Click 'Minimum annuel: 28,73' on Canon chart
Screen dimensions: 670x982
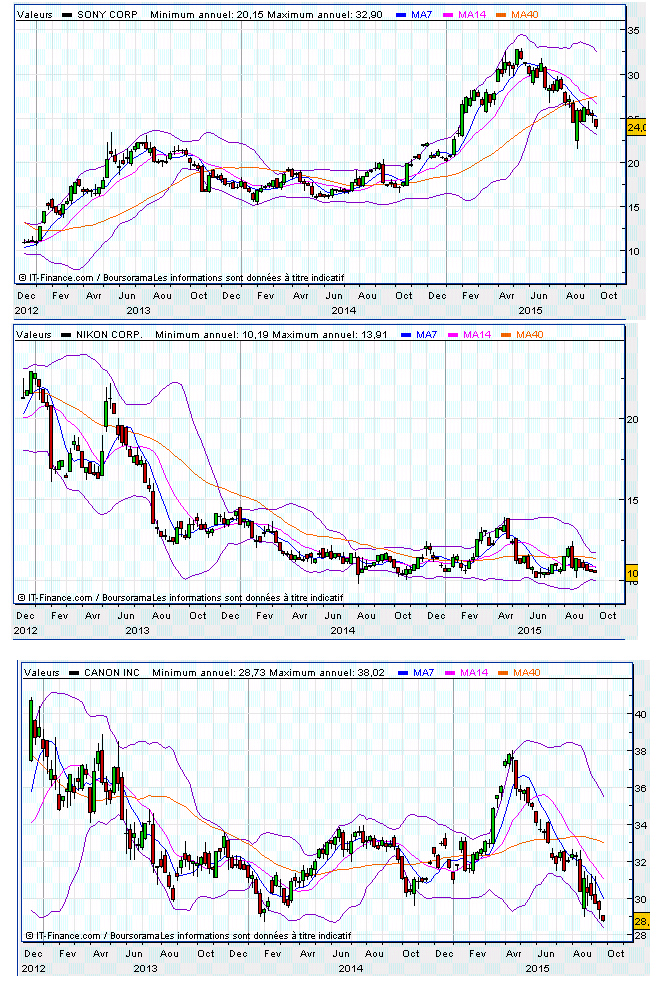tap(209, 673)
